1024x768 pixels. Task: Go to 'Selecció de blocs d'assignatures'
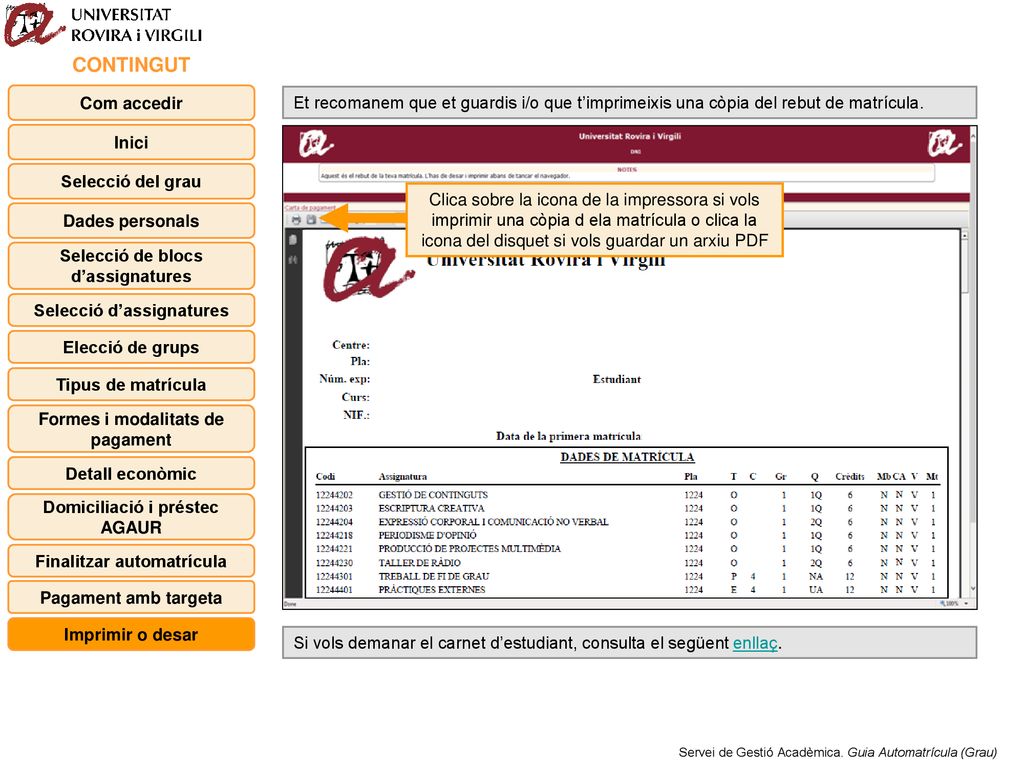pyautogui.click(x=131, y=266)
